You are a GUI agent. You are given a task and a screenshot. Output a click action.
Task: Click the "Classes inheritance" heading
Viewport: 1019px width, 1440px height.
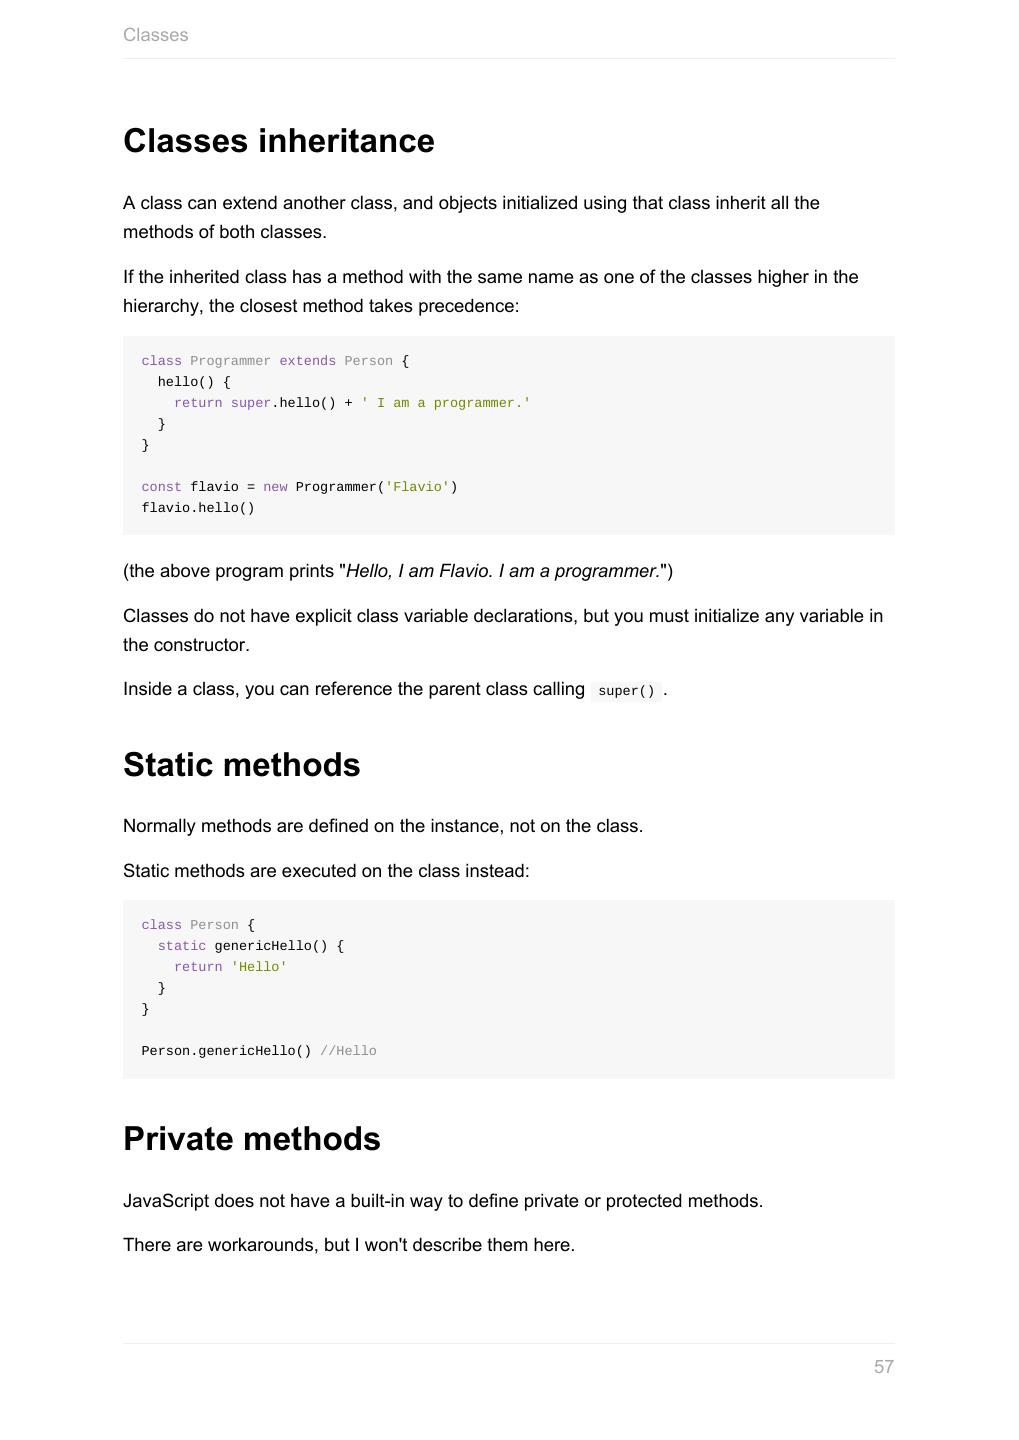278,141
